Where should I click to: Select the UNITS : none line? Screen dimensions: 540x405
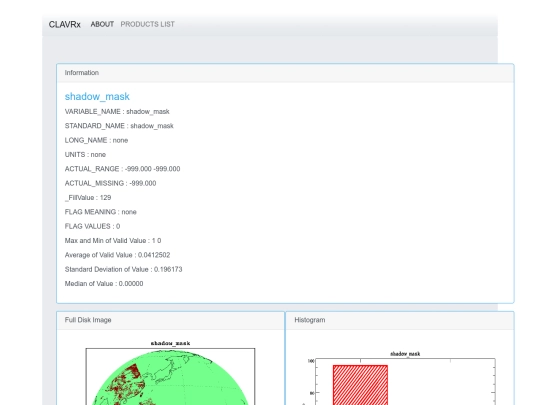85,155
